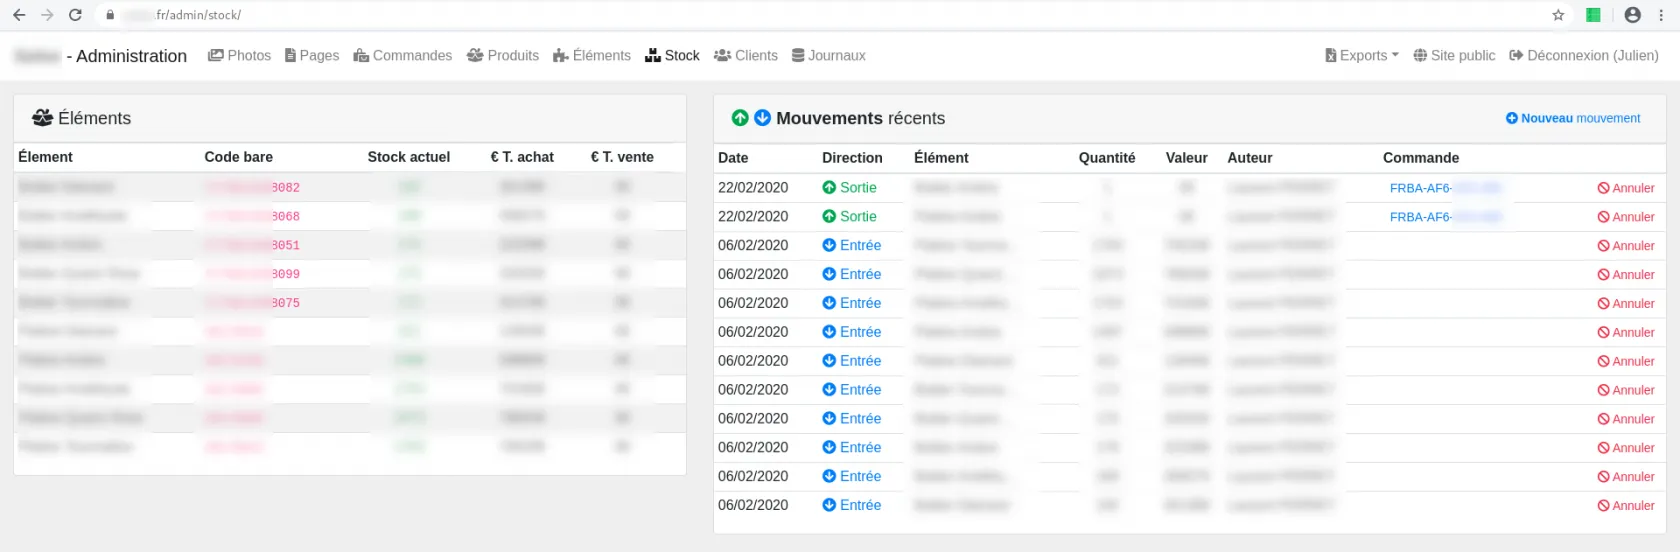This screenshot has width=1680, height=552.
Task: Switch to the Clients page
Action: (746, 56)
